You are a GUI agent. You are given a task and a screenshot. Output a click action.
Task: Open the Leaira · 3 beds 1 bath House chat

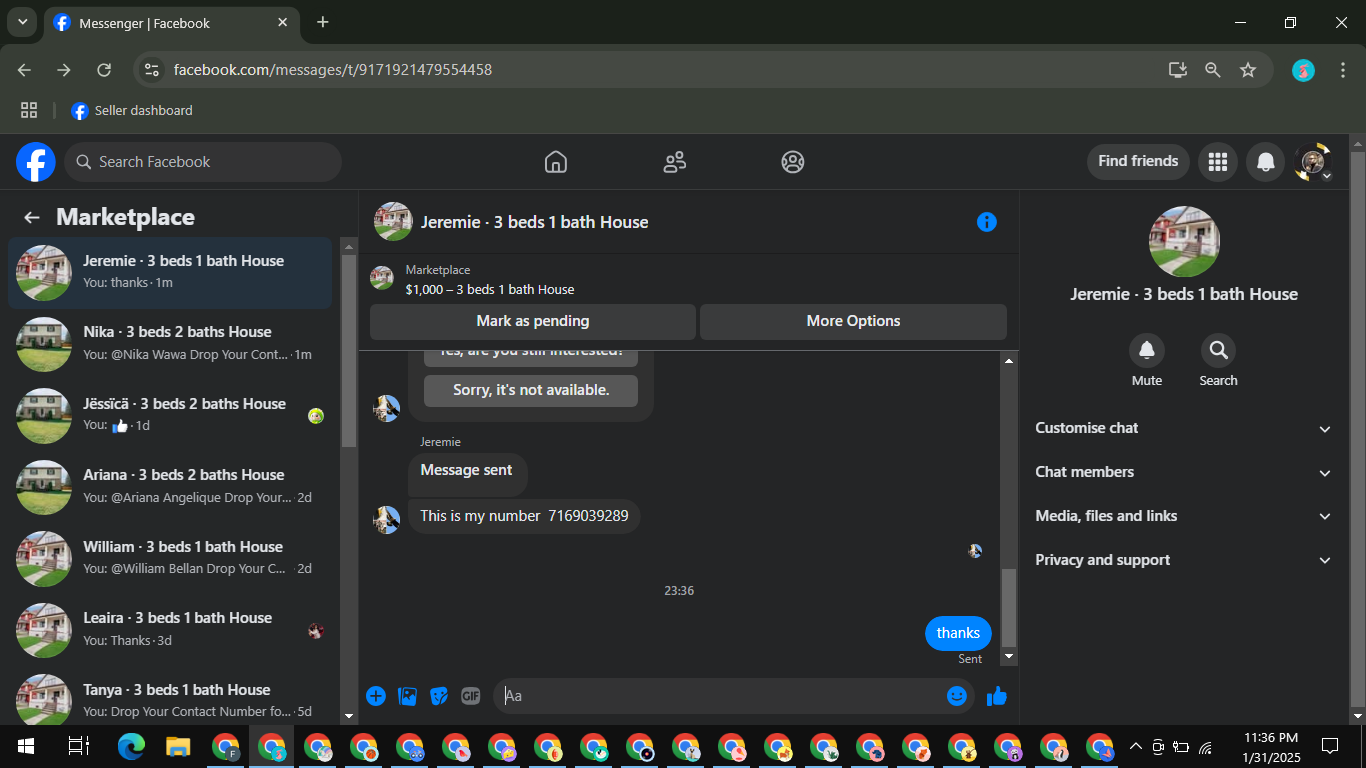click(x=170, y=630)
